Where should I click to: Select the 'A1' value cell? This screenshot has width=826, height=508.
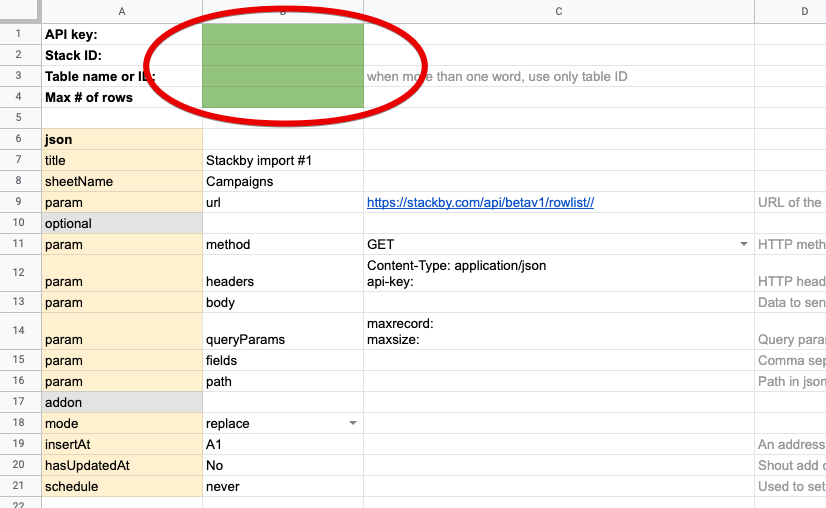click(x=283, y=445)
